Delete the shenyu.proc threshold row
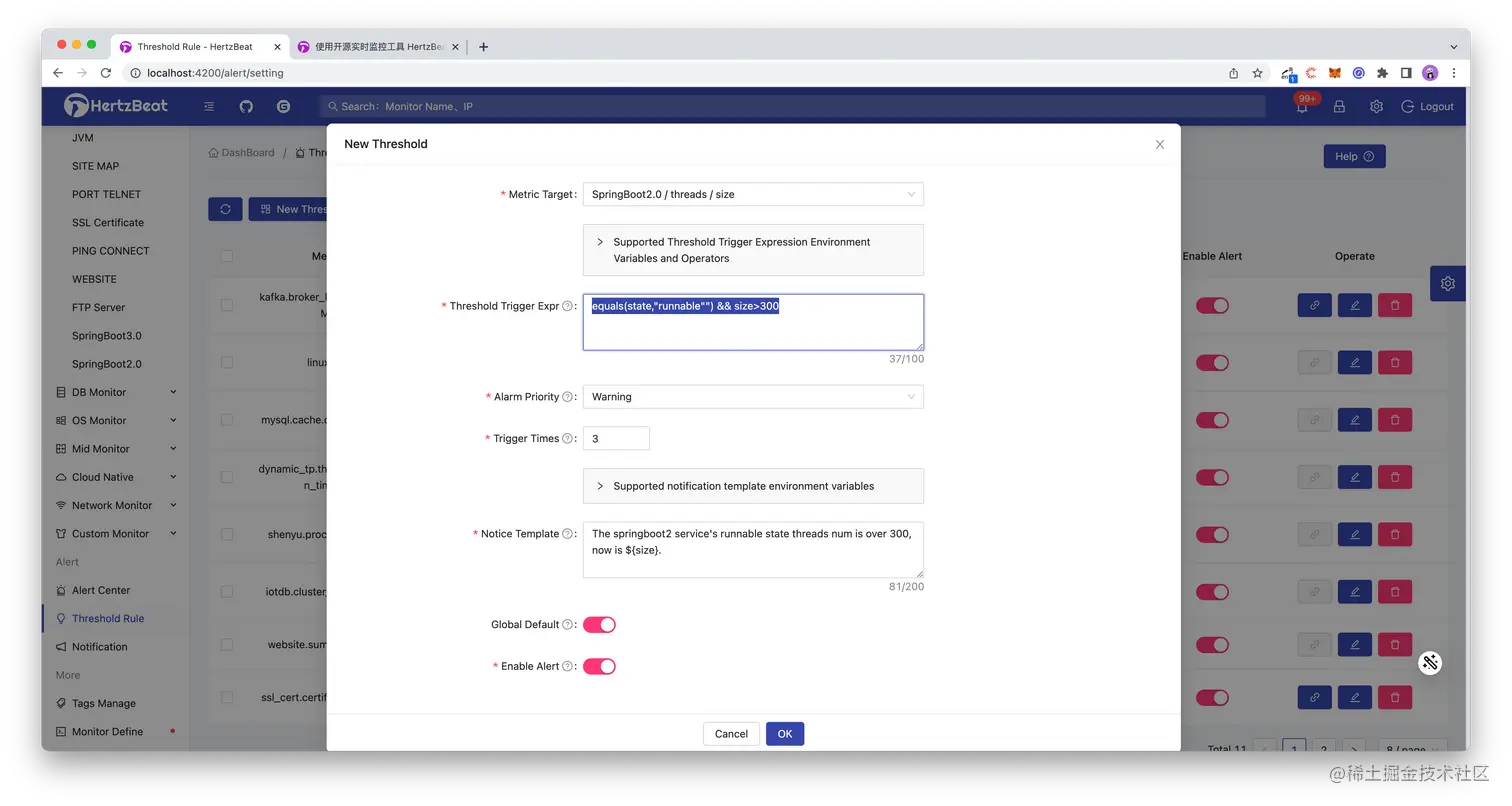The width and height of the screenshot is (1512, 806). pyautogui.click(x=1395, y=535)
